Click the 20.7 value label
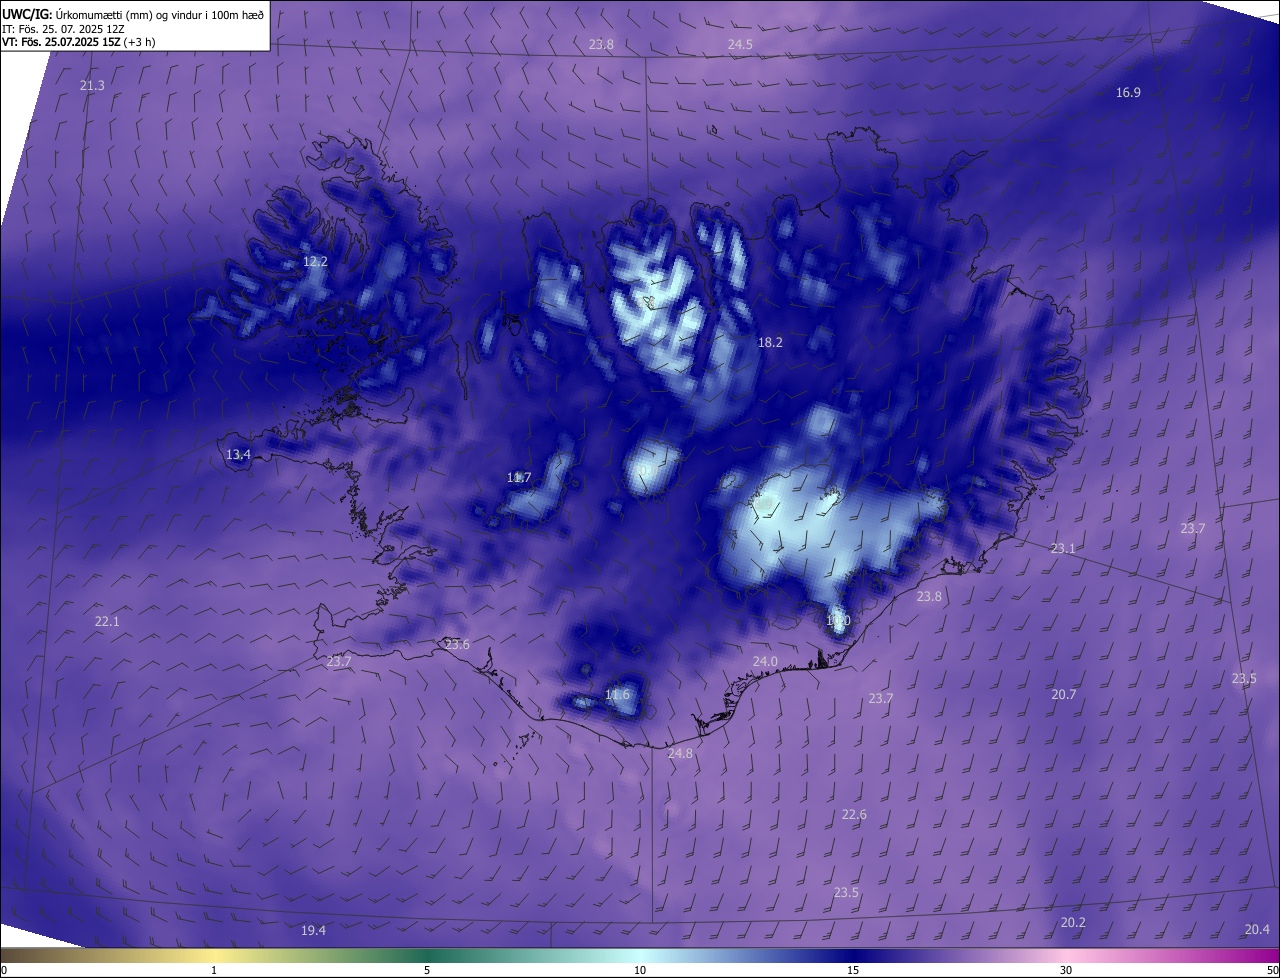1280x978 pixels. click(1064, 694)
